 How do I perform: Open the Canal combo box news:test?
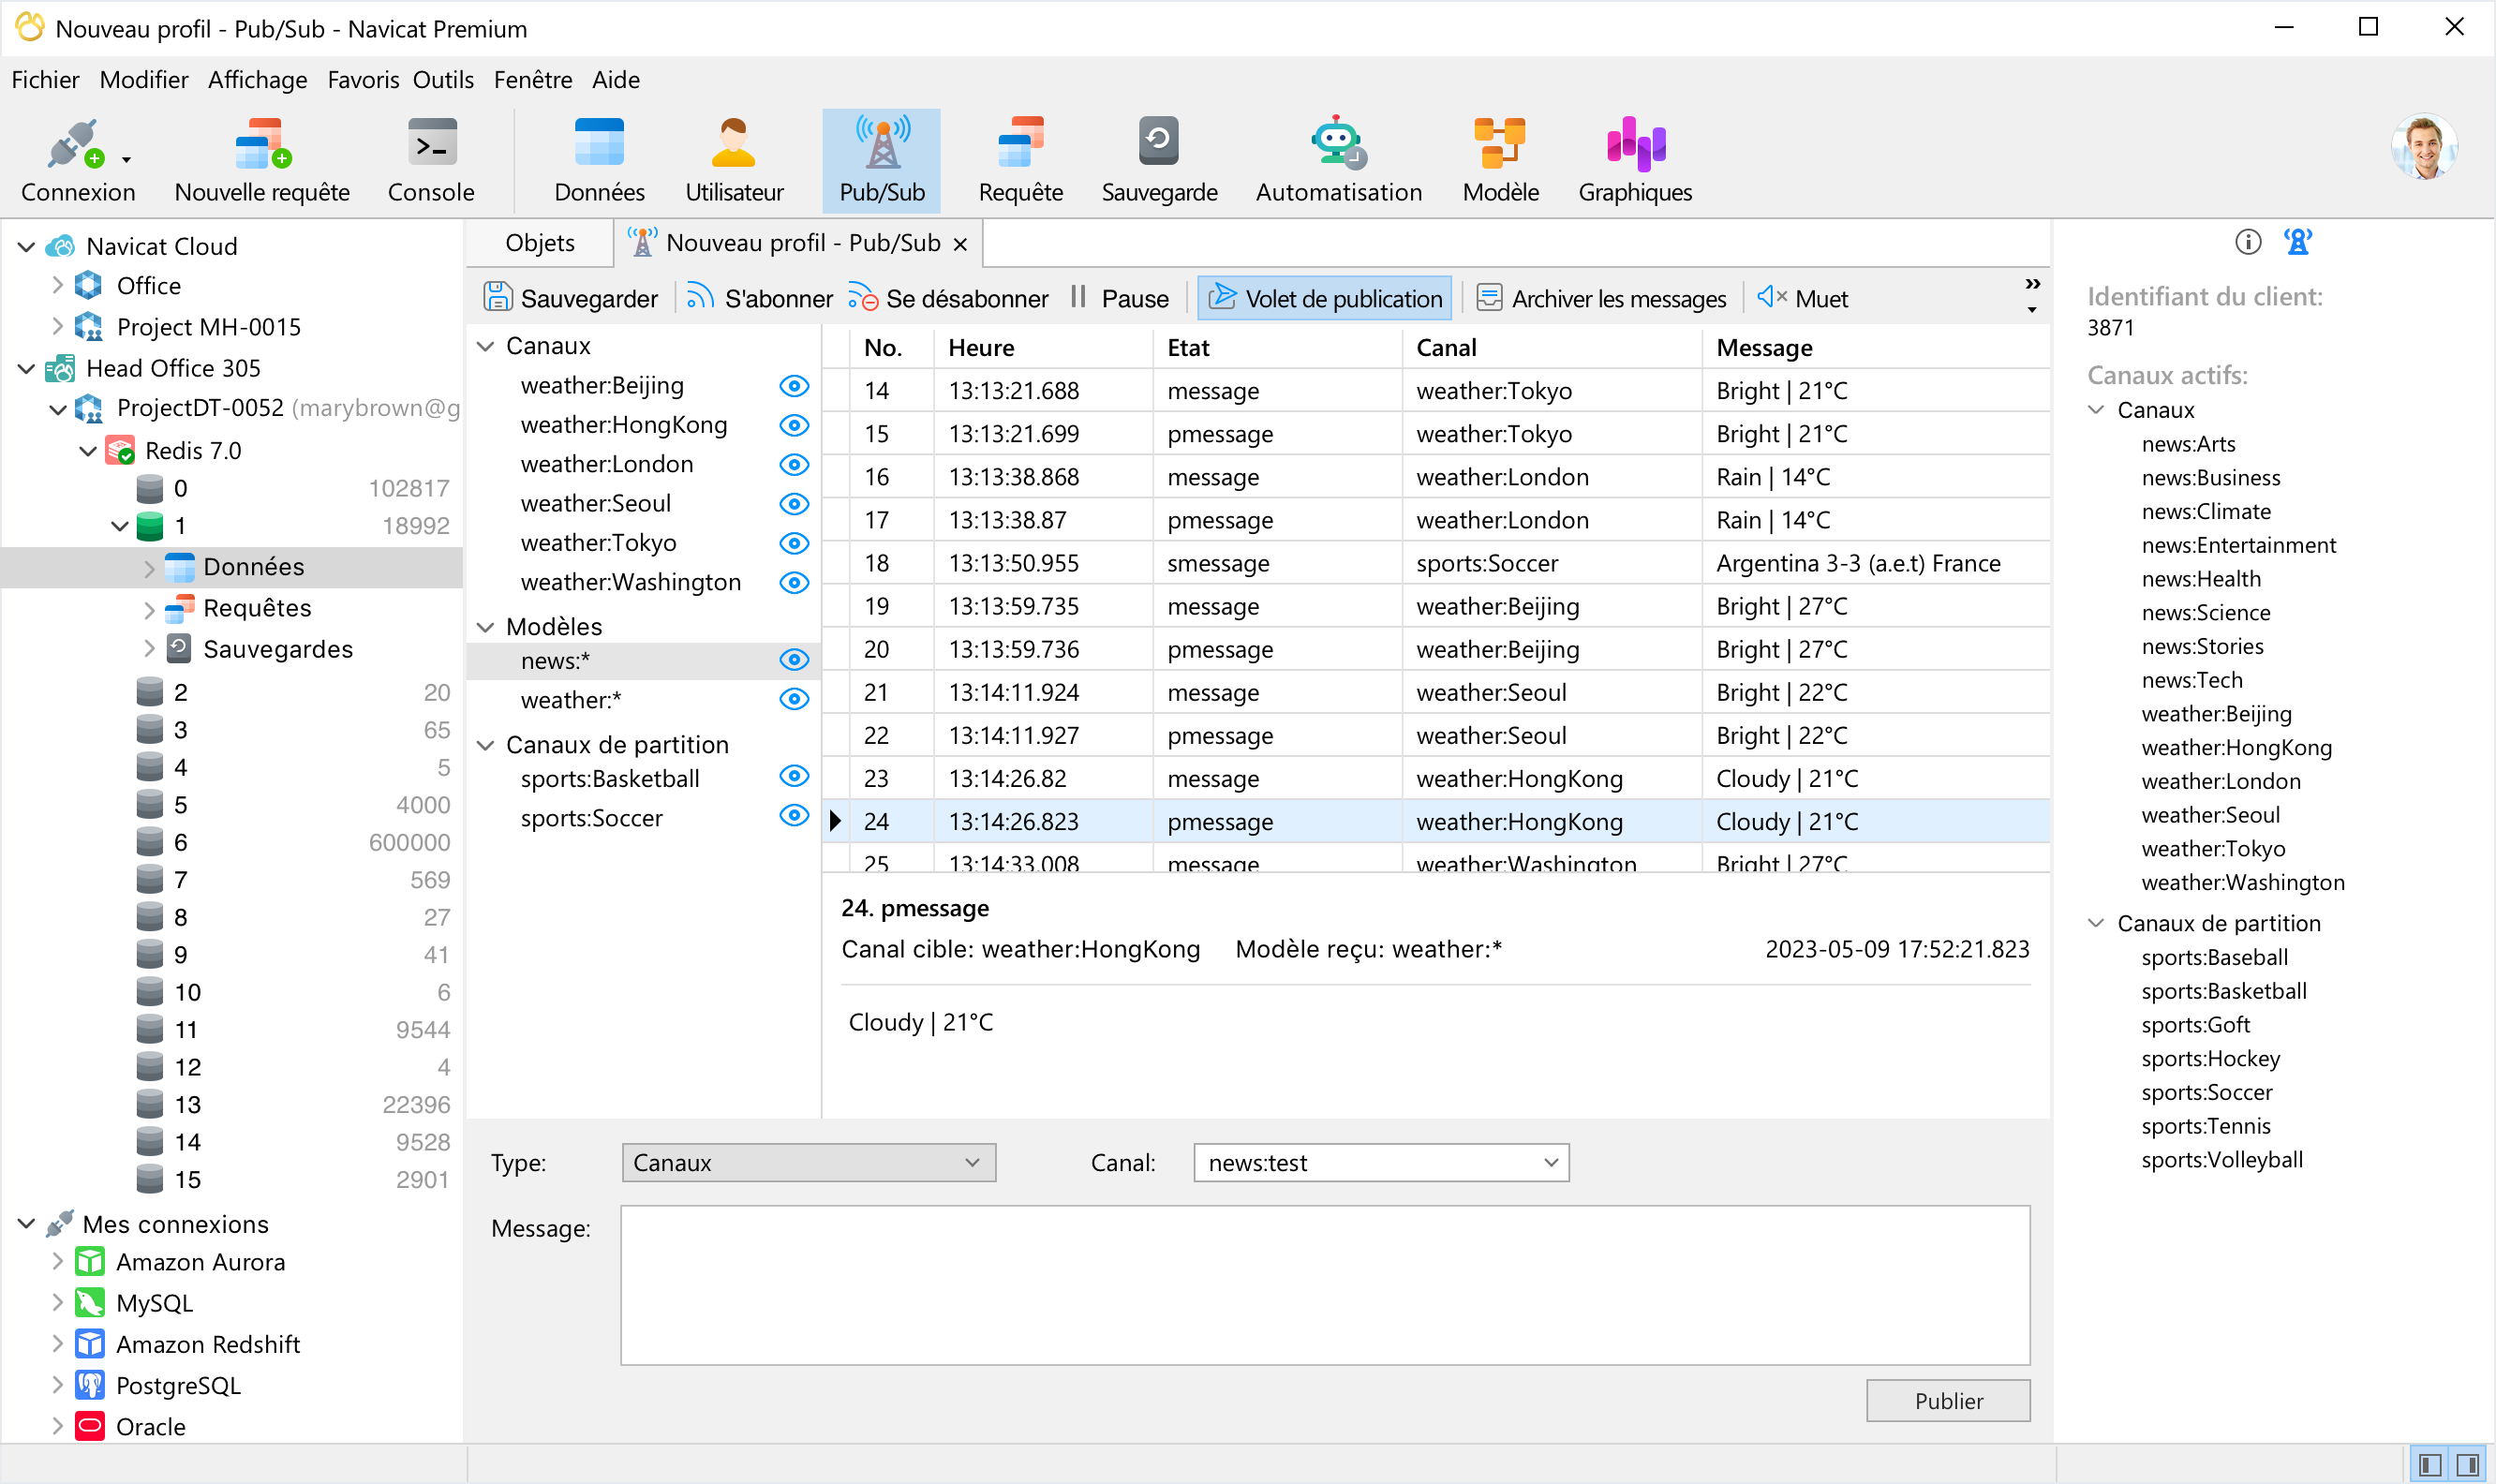click(1380, 1162)
